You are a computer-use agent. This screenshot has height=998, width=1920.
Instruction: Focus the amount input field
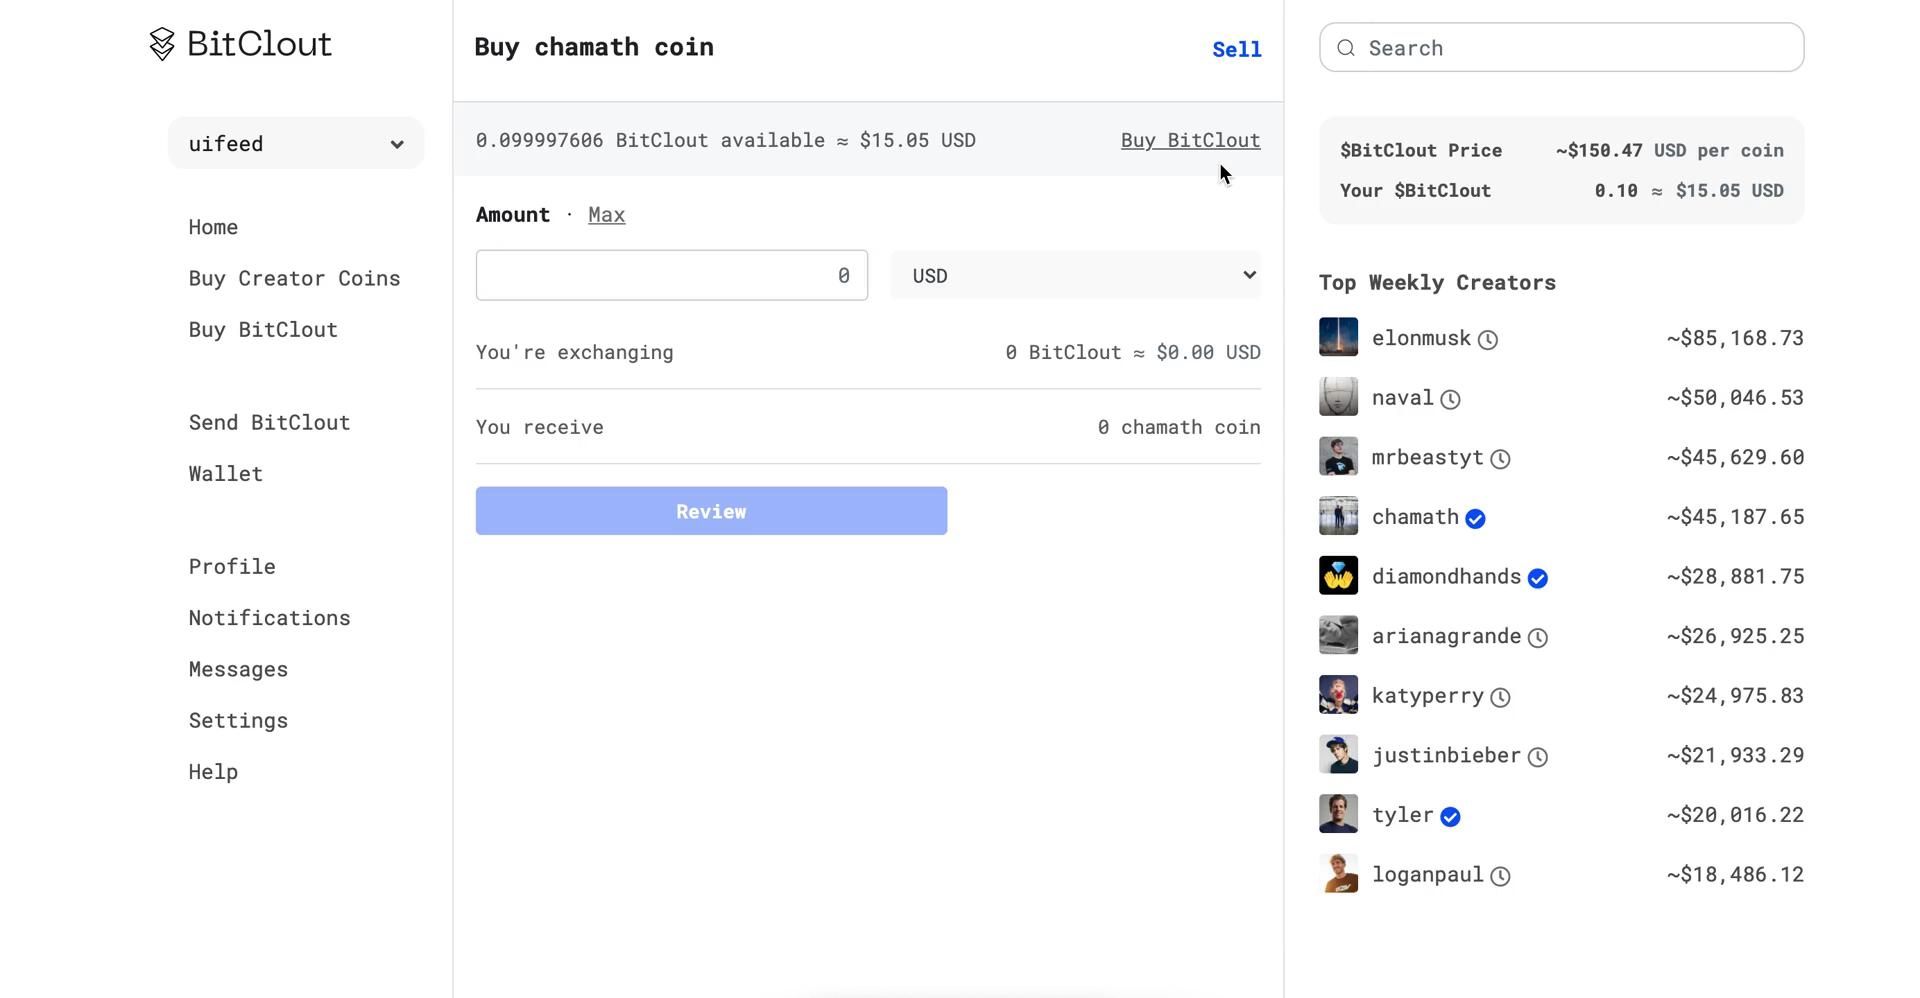671,275
